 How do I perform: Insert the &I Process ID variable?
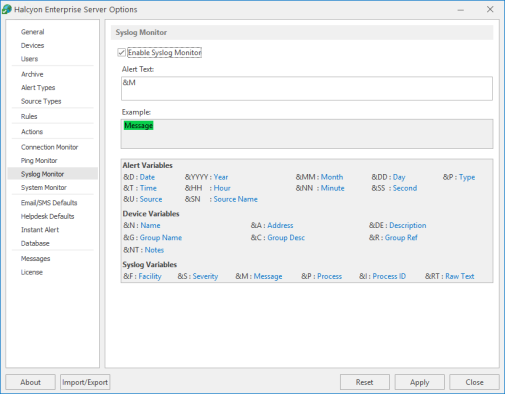coord(389,276)
